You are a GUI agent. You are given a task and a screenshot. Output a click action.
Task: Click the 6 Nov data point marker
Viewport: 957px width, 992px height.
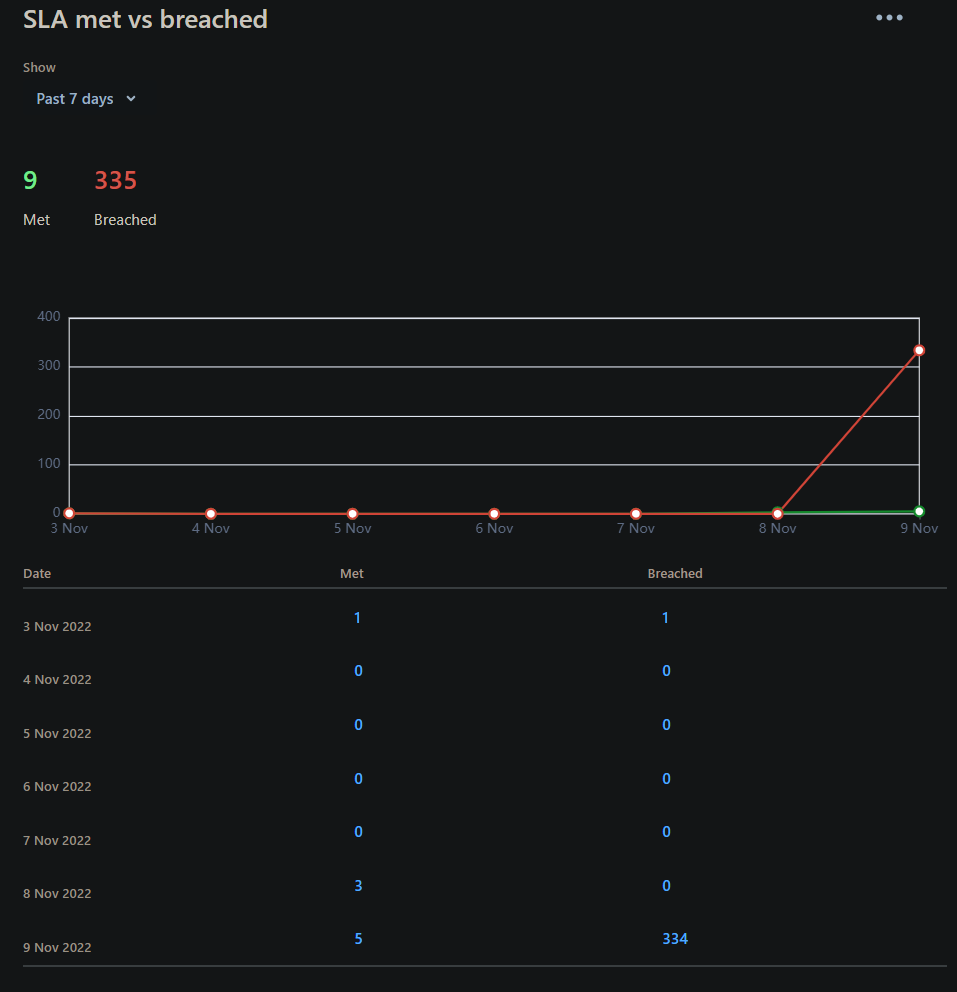click(494, 512)
